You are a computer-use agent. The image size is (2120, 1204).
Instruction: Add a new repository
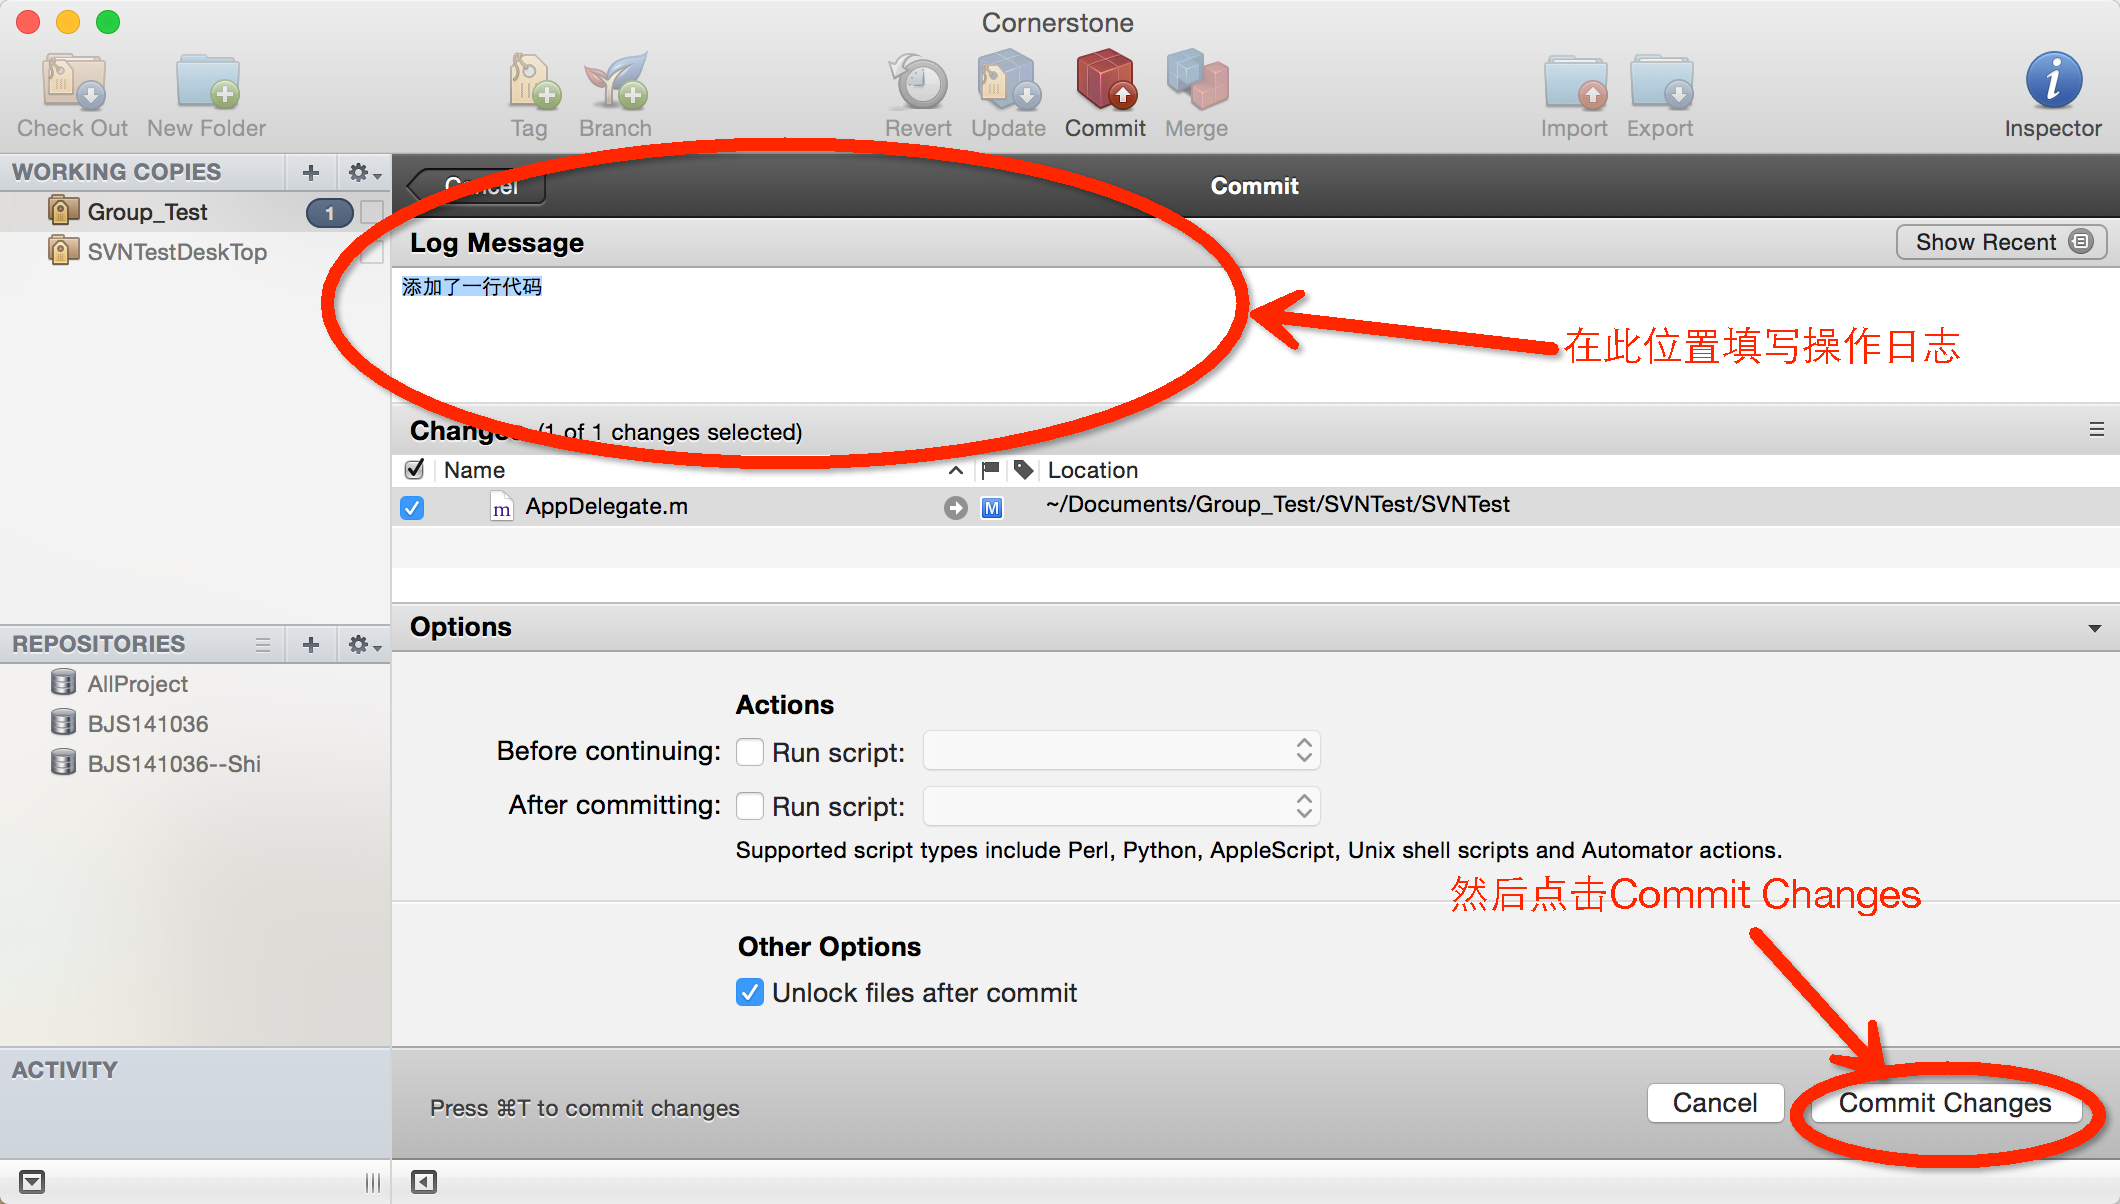point(311,644)
